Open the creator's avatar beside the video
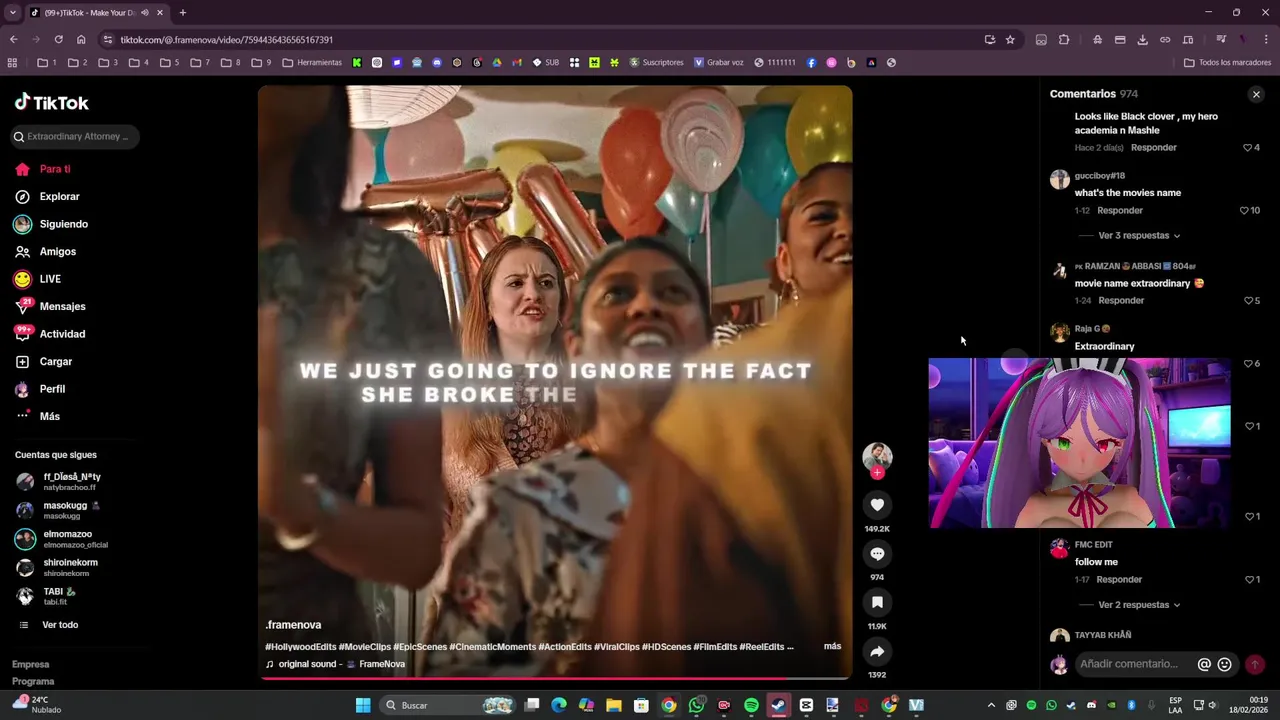The image size is (1280, 720). click(877, 457)
